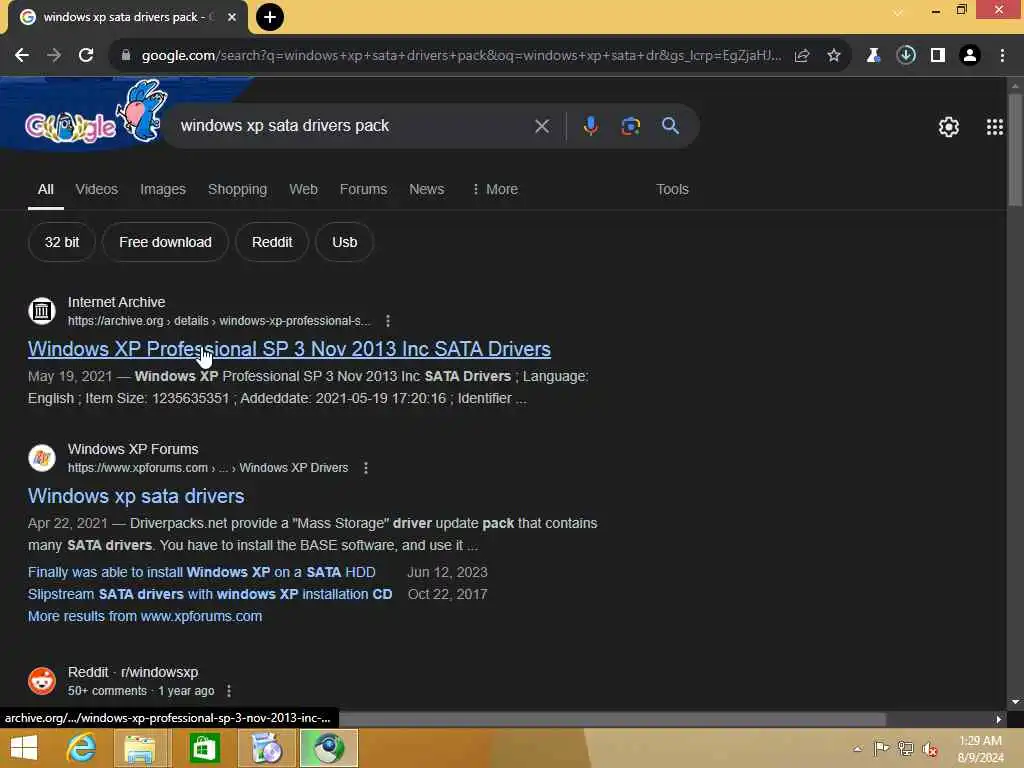This screenshot has height=768, width=1024.
Task: Open the disc media app in taskbar
Action: tap(266, 748)
